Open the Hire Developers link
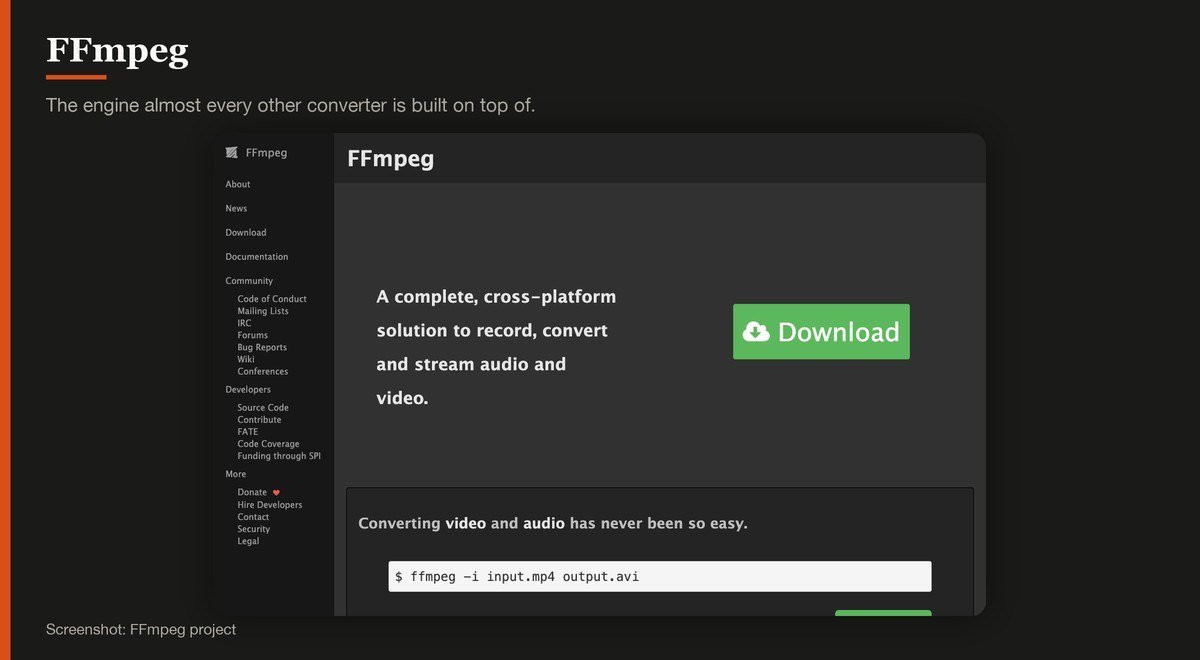 point(270,505)
